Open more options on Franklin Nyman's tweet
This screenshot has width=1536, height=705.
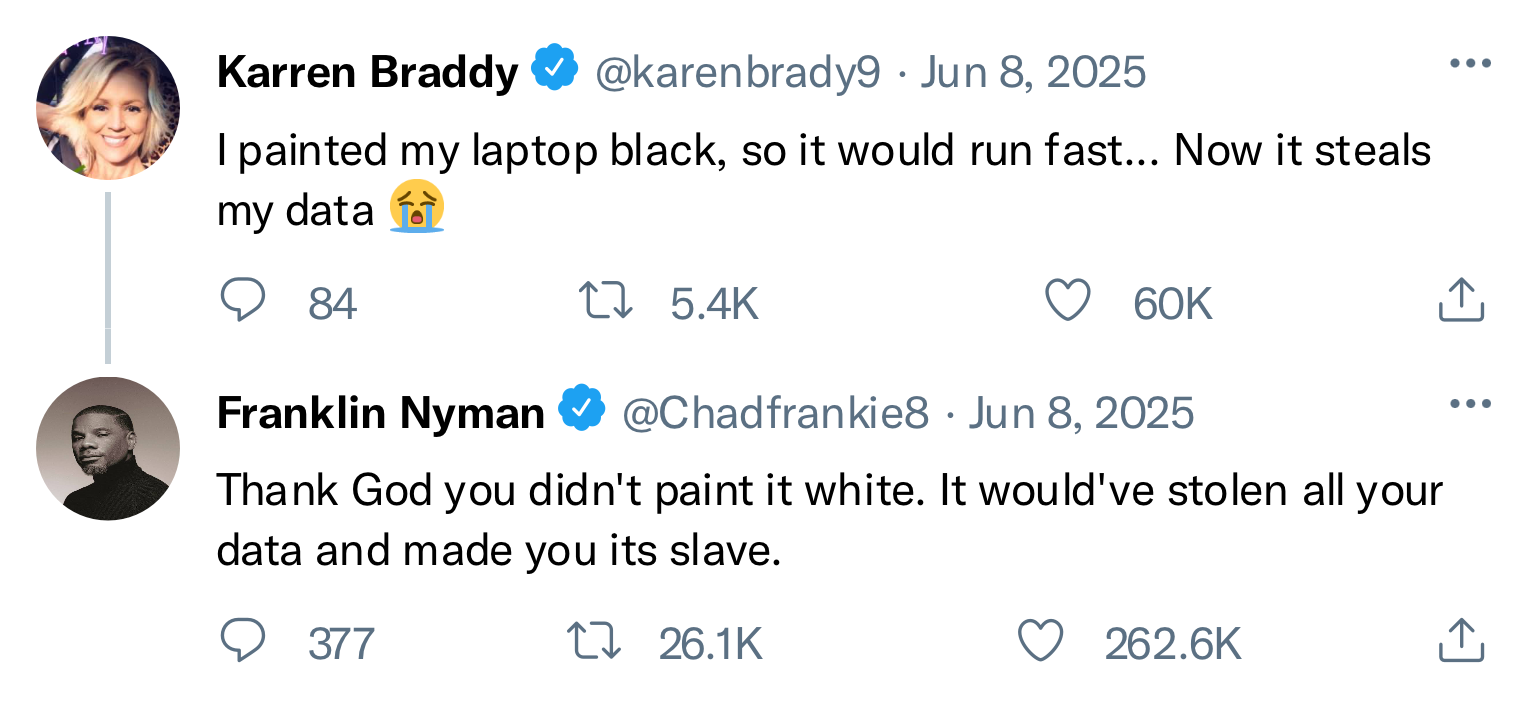point(1469,405)
